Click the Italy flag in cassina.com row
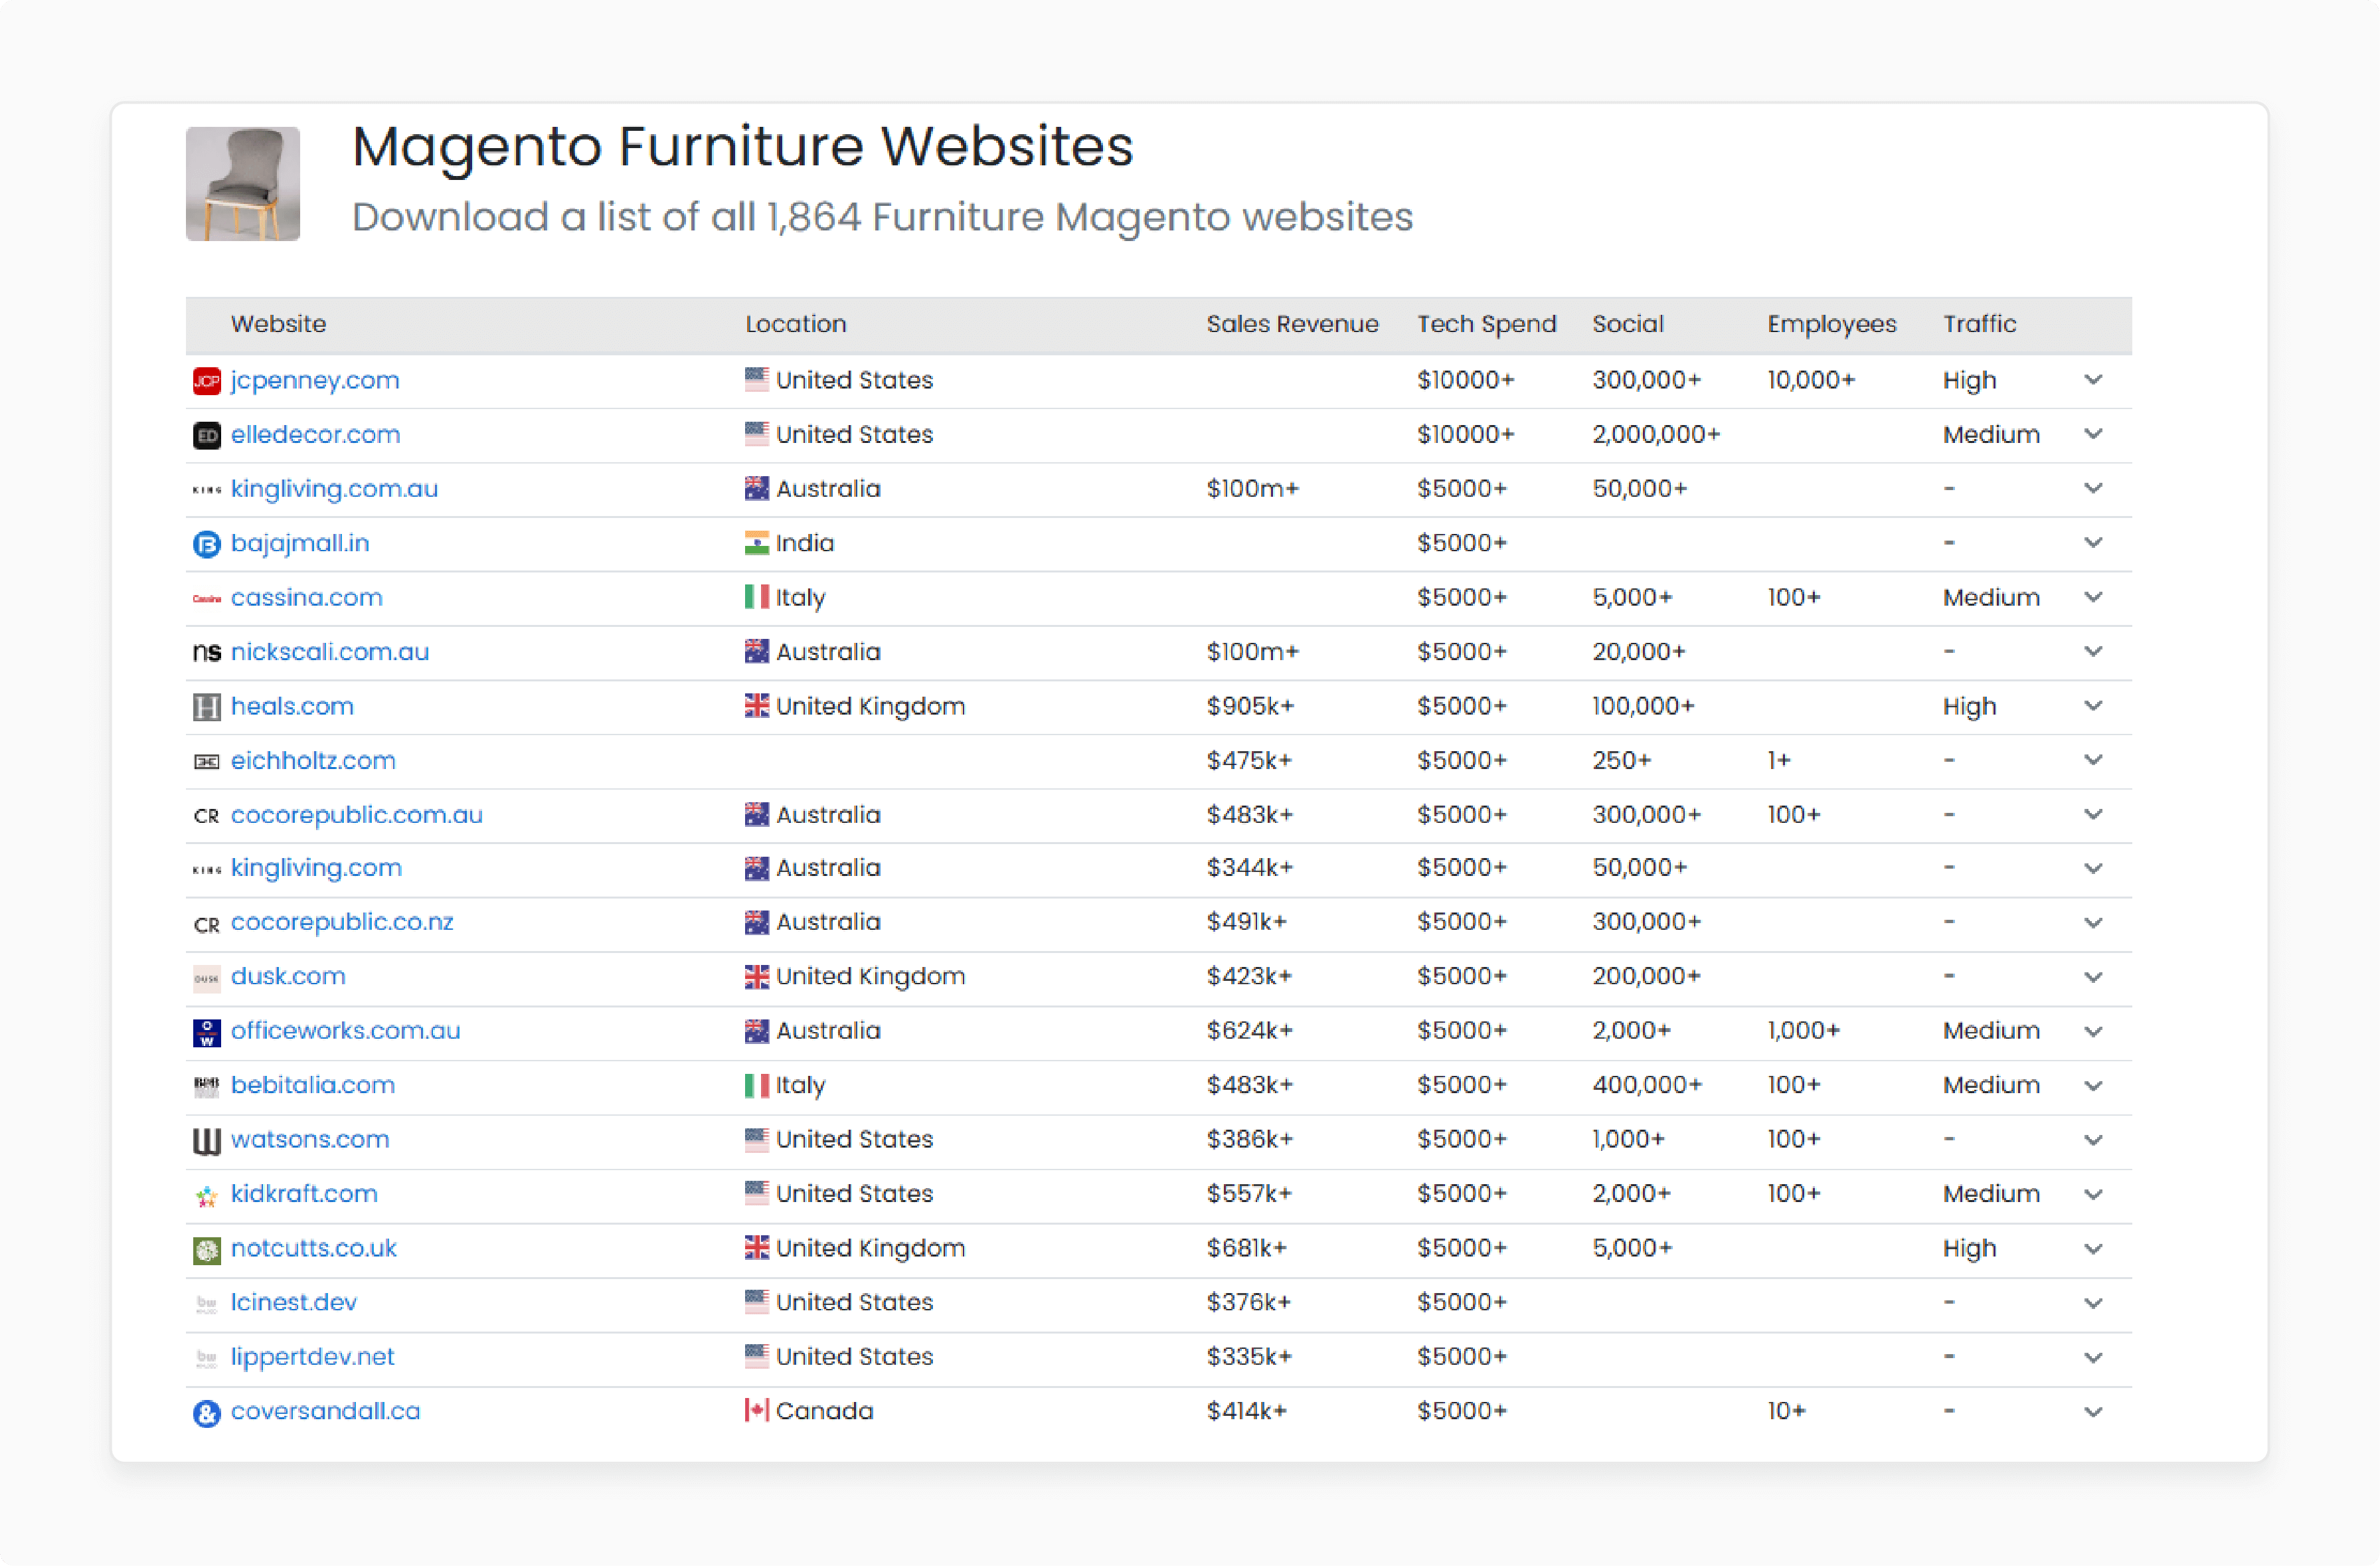This screenshot has width=2380, height=1566. 756,597
